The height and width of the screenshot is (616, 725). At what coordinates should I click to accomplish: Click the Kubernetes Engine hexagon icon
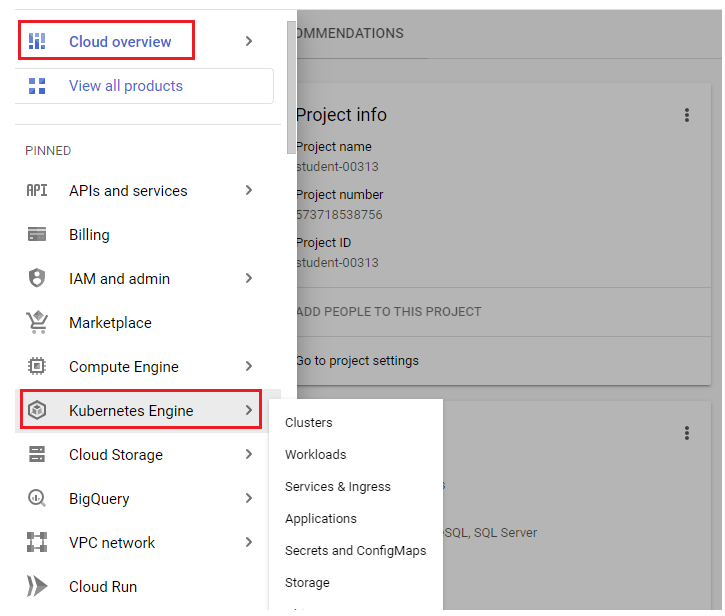click(37, 410)
